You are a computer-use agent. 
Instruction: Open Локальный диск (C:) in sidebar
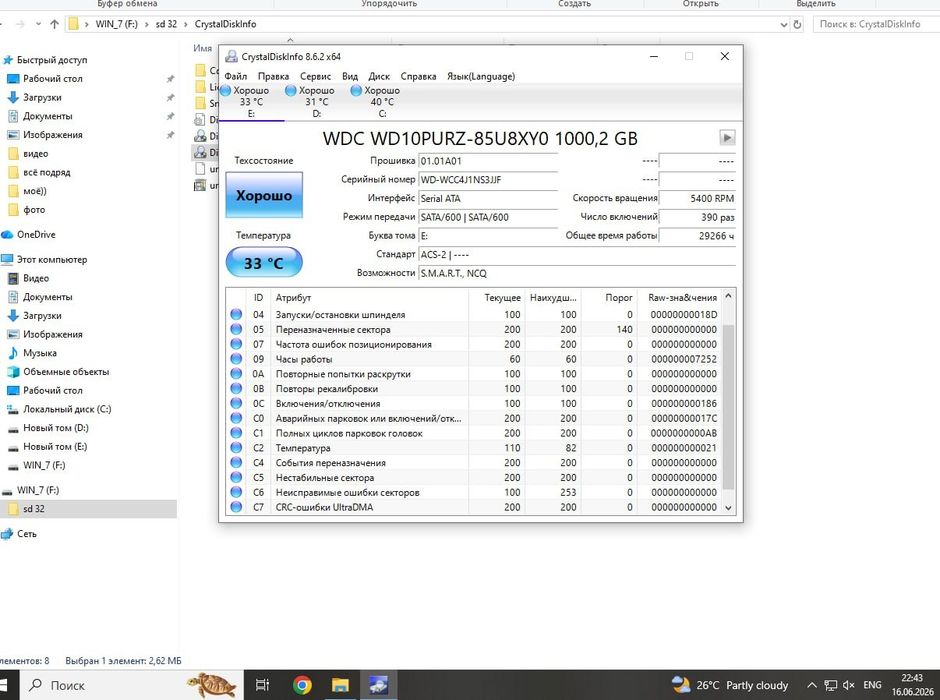pyautogui.click(x=67, y=409)
